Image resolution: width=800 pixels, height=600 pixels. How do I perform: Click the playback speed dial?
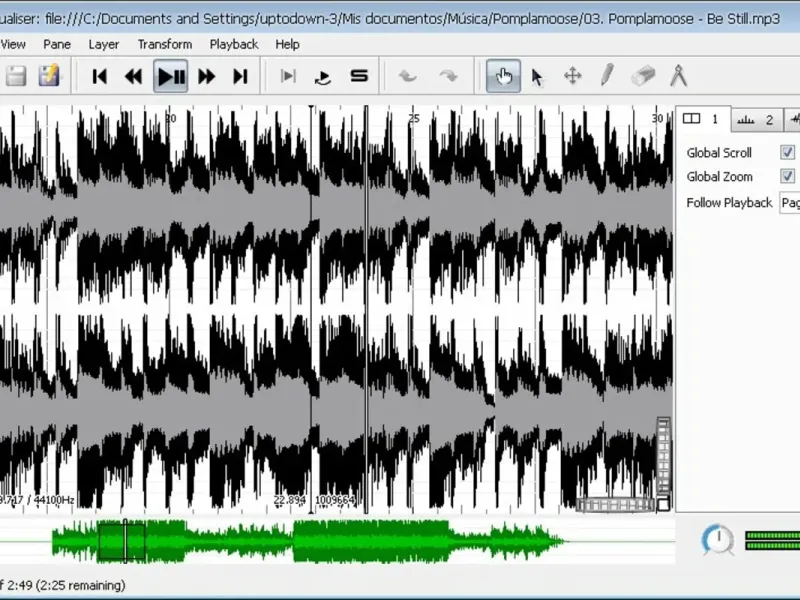point(718,539)
